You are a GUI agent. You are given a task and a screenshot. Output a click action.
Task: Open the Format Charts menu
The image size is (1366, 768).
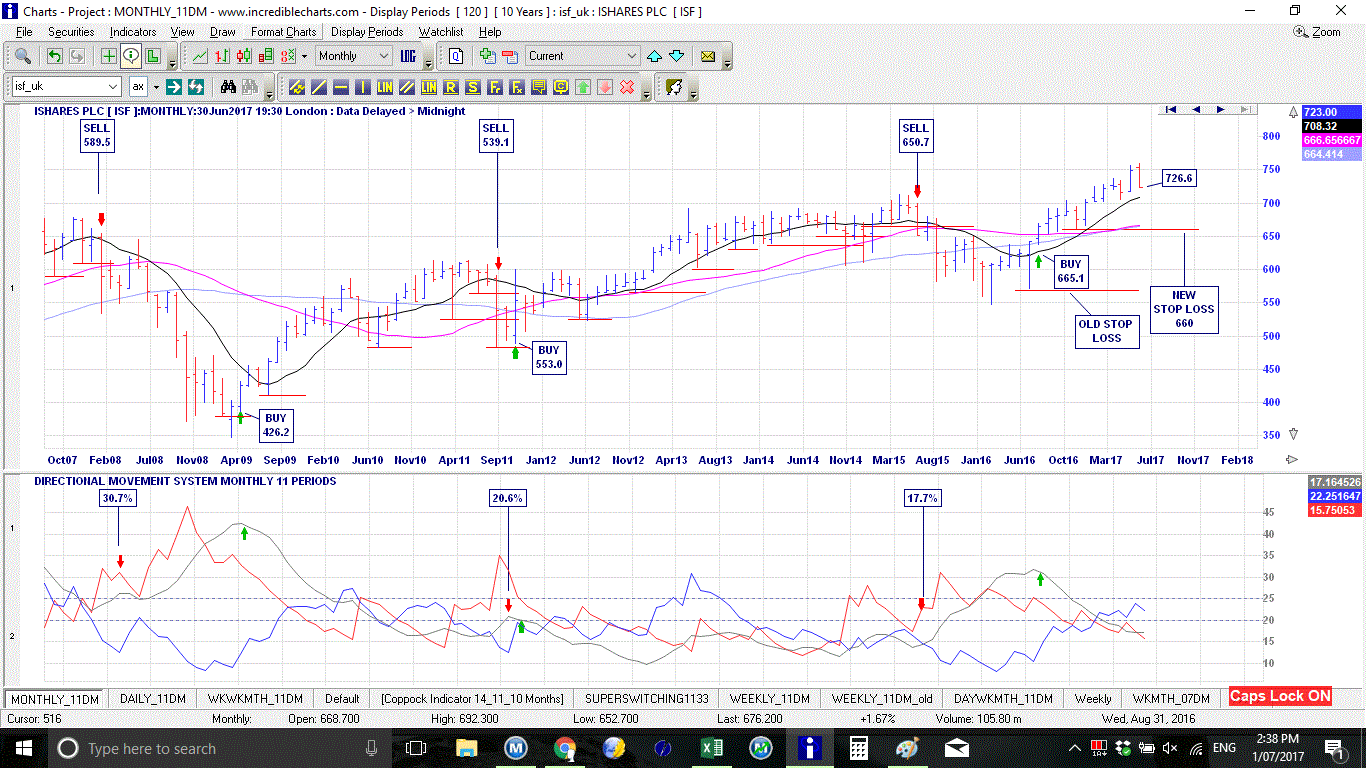pos(284,32)
